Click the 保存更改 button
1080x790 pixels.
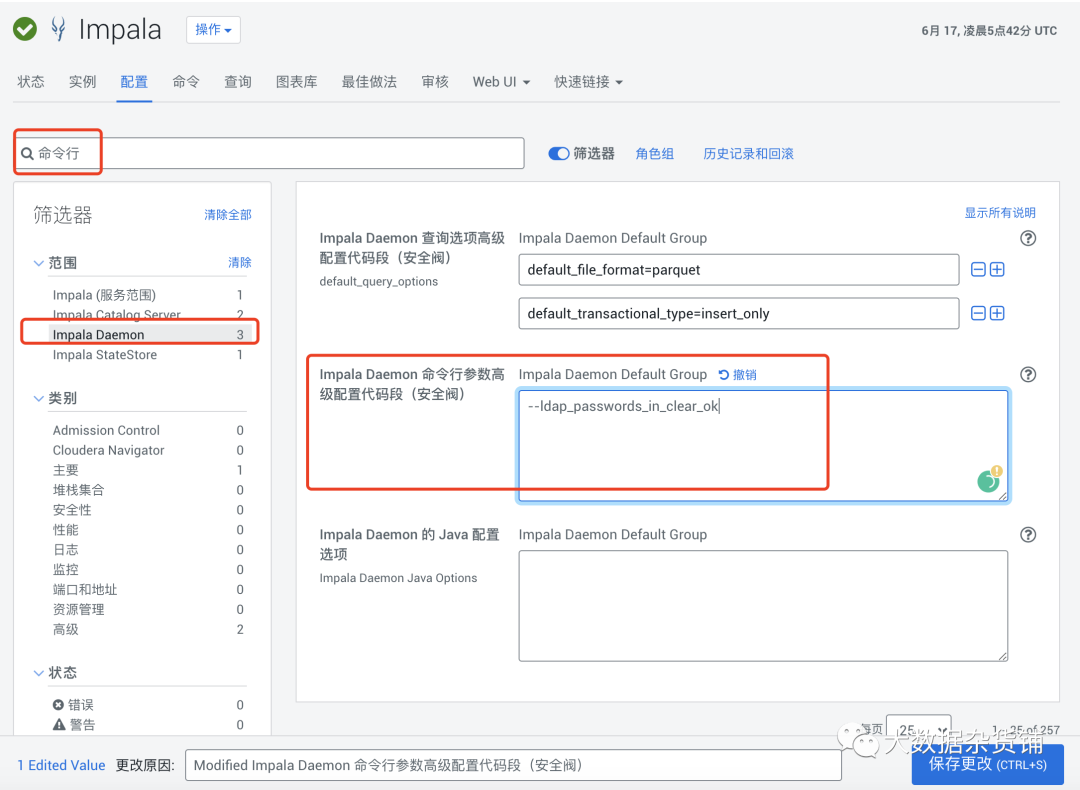pos(988,764)
